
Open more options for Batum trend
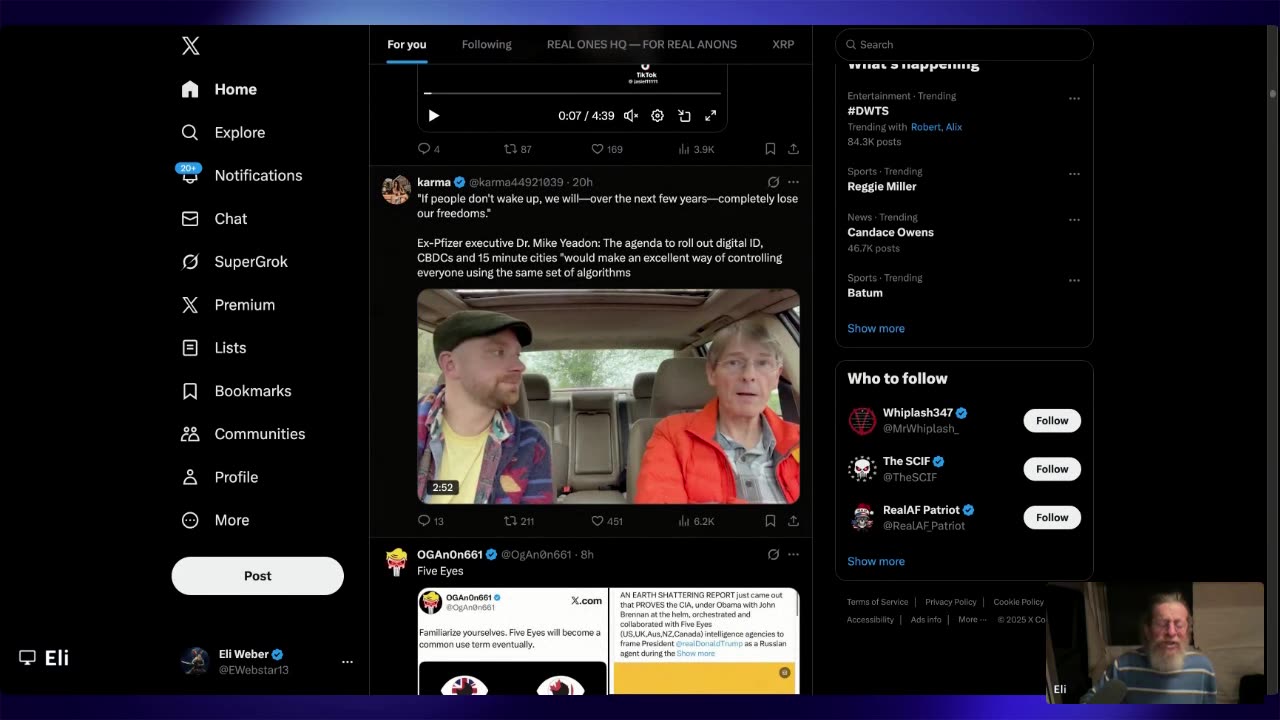coord(1074,280)
